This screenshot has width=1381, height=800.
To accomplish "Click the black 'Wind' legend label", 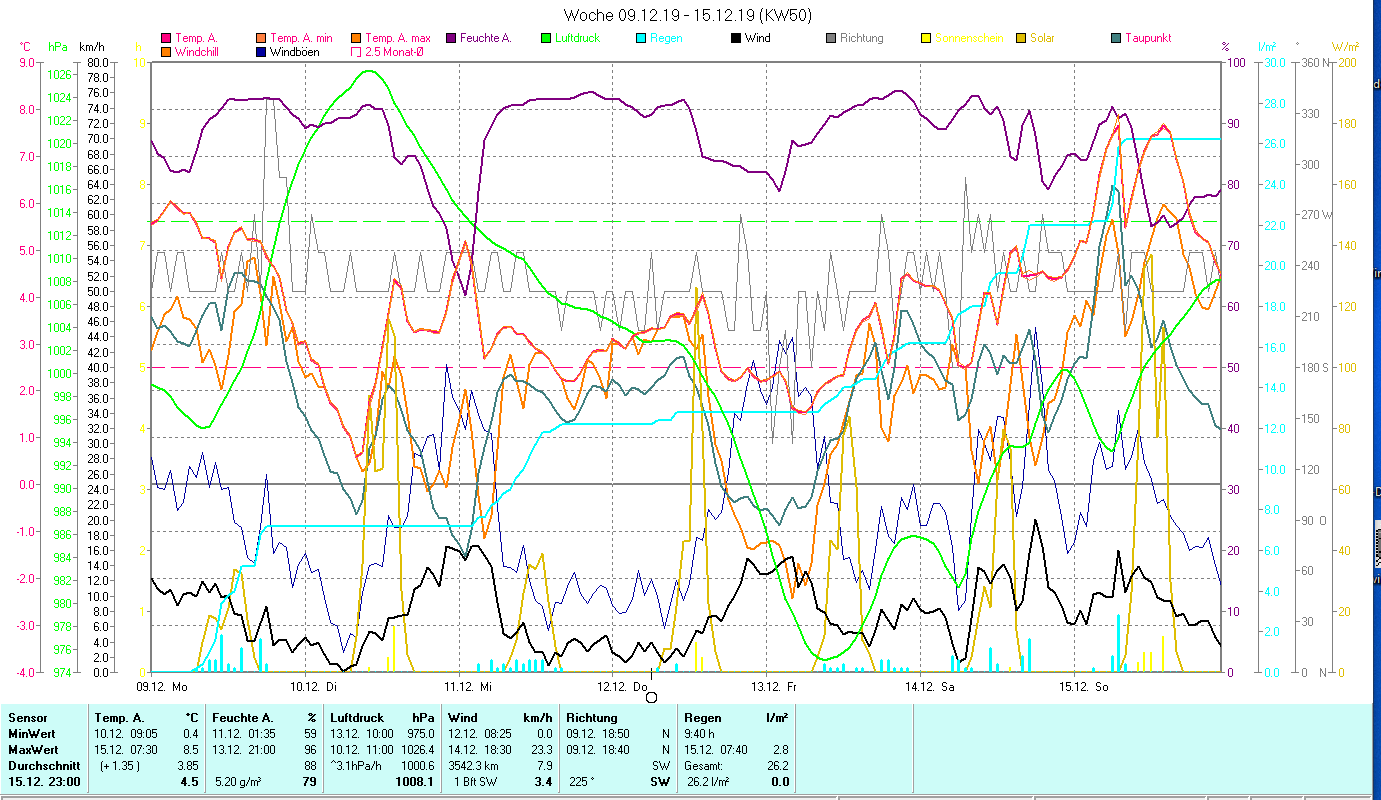I will [x=758, y=38].
